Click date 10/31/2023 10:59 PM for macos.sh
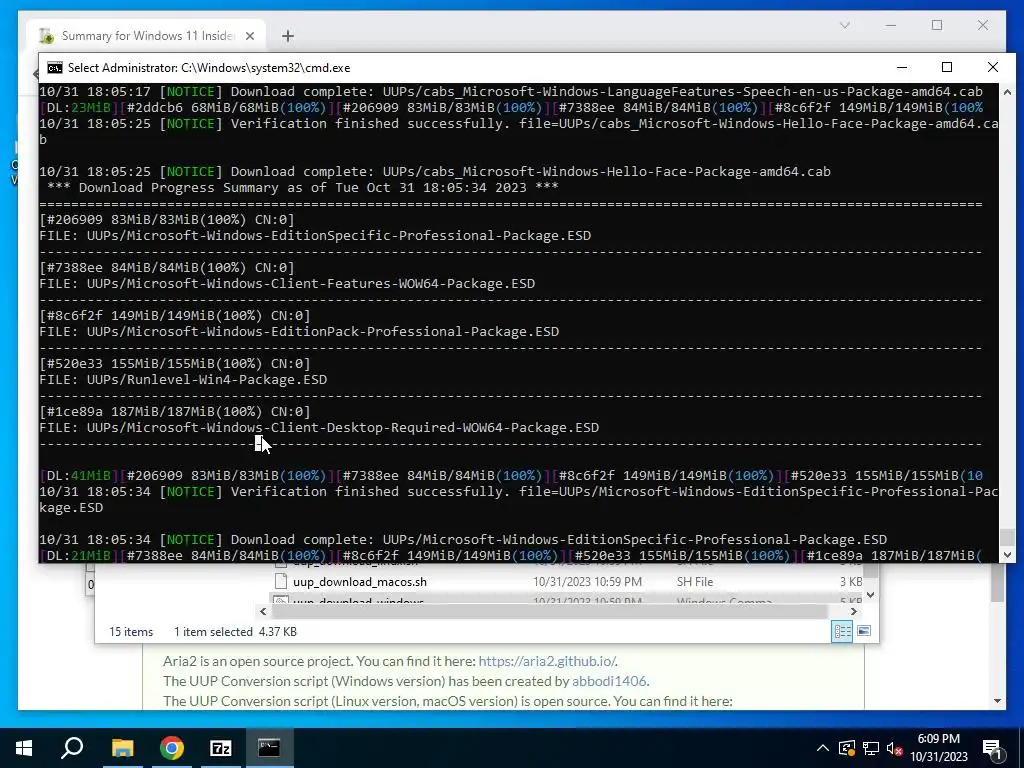The image size is (1024, 768). 587,581
